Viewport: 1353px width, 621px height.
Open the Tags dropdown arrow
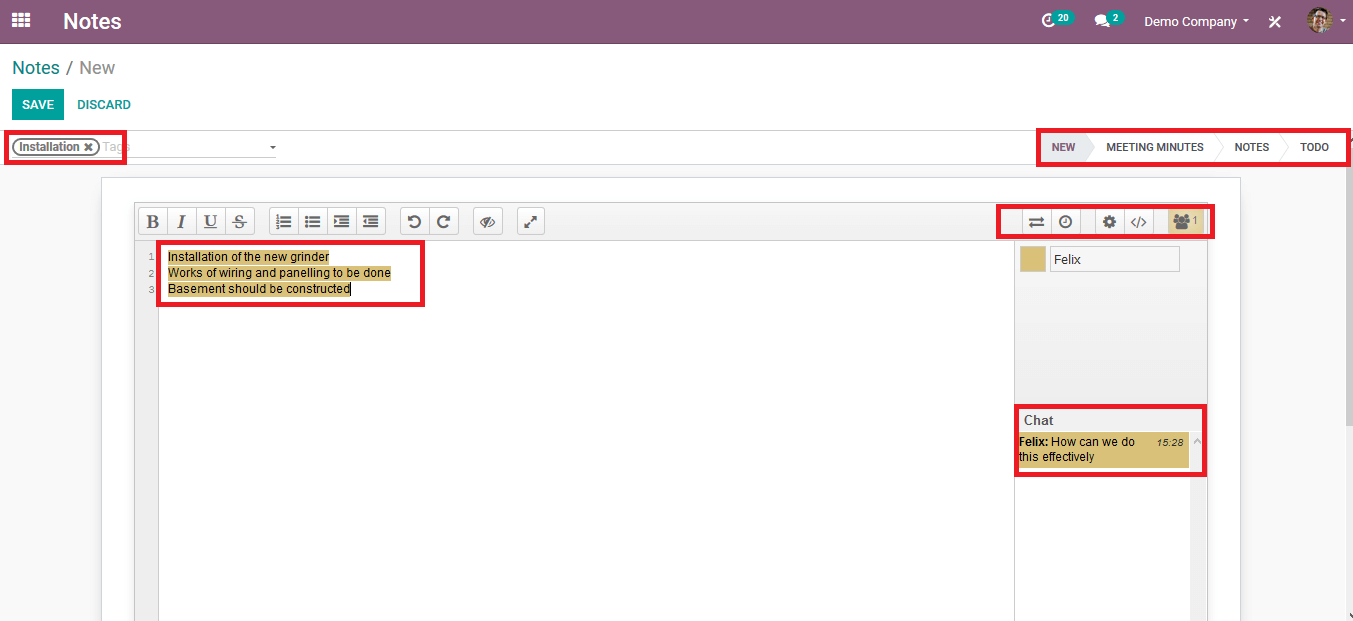click(x=273, y=148)
